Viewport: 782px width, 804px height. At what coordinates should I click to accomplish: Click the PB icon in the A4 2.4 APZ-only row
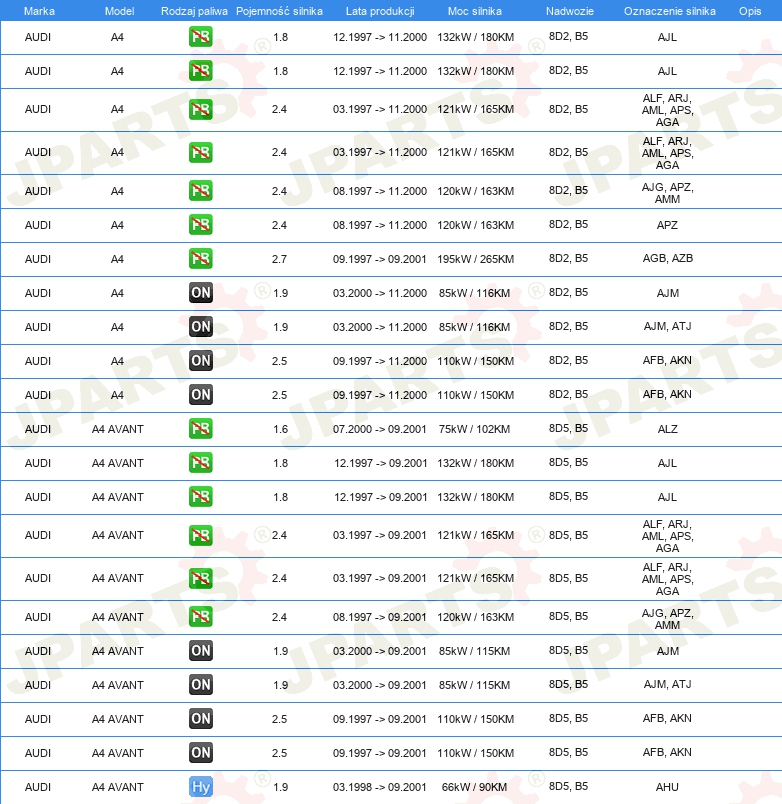point(201,225)
